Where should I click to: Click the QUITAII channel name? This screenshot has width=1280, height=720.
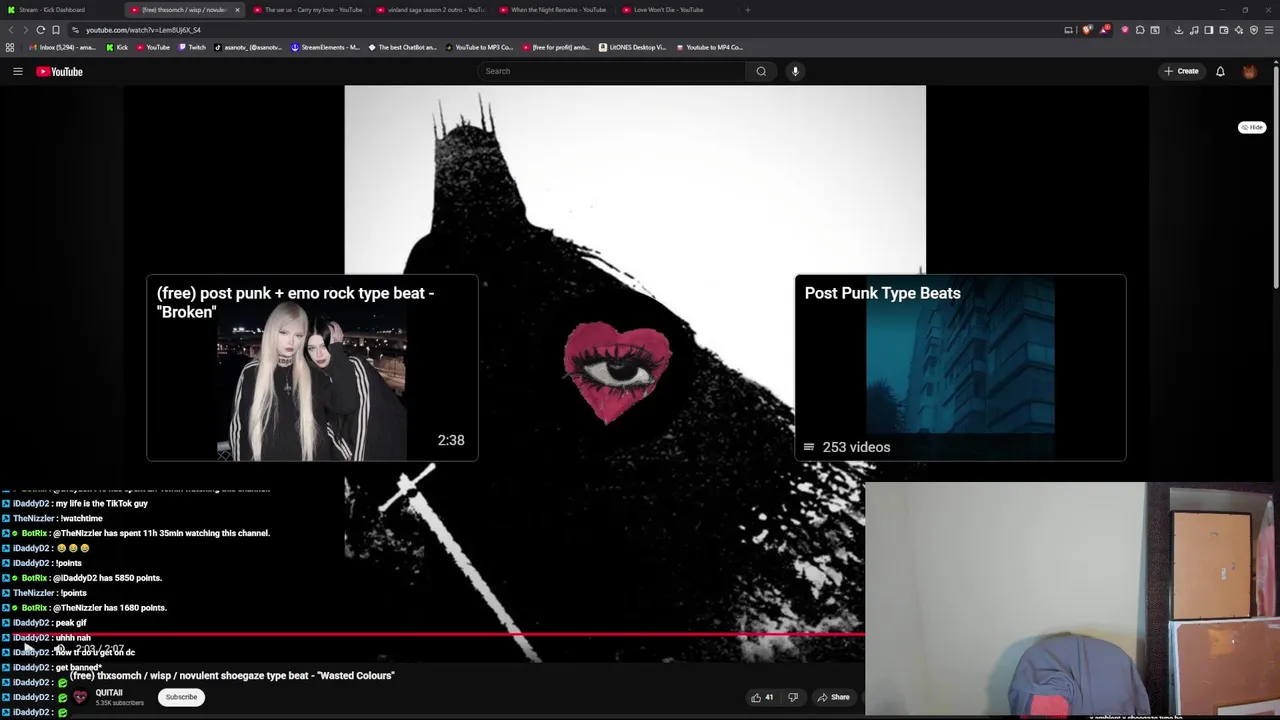point(109,693)
